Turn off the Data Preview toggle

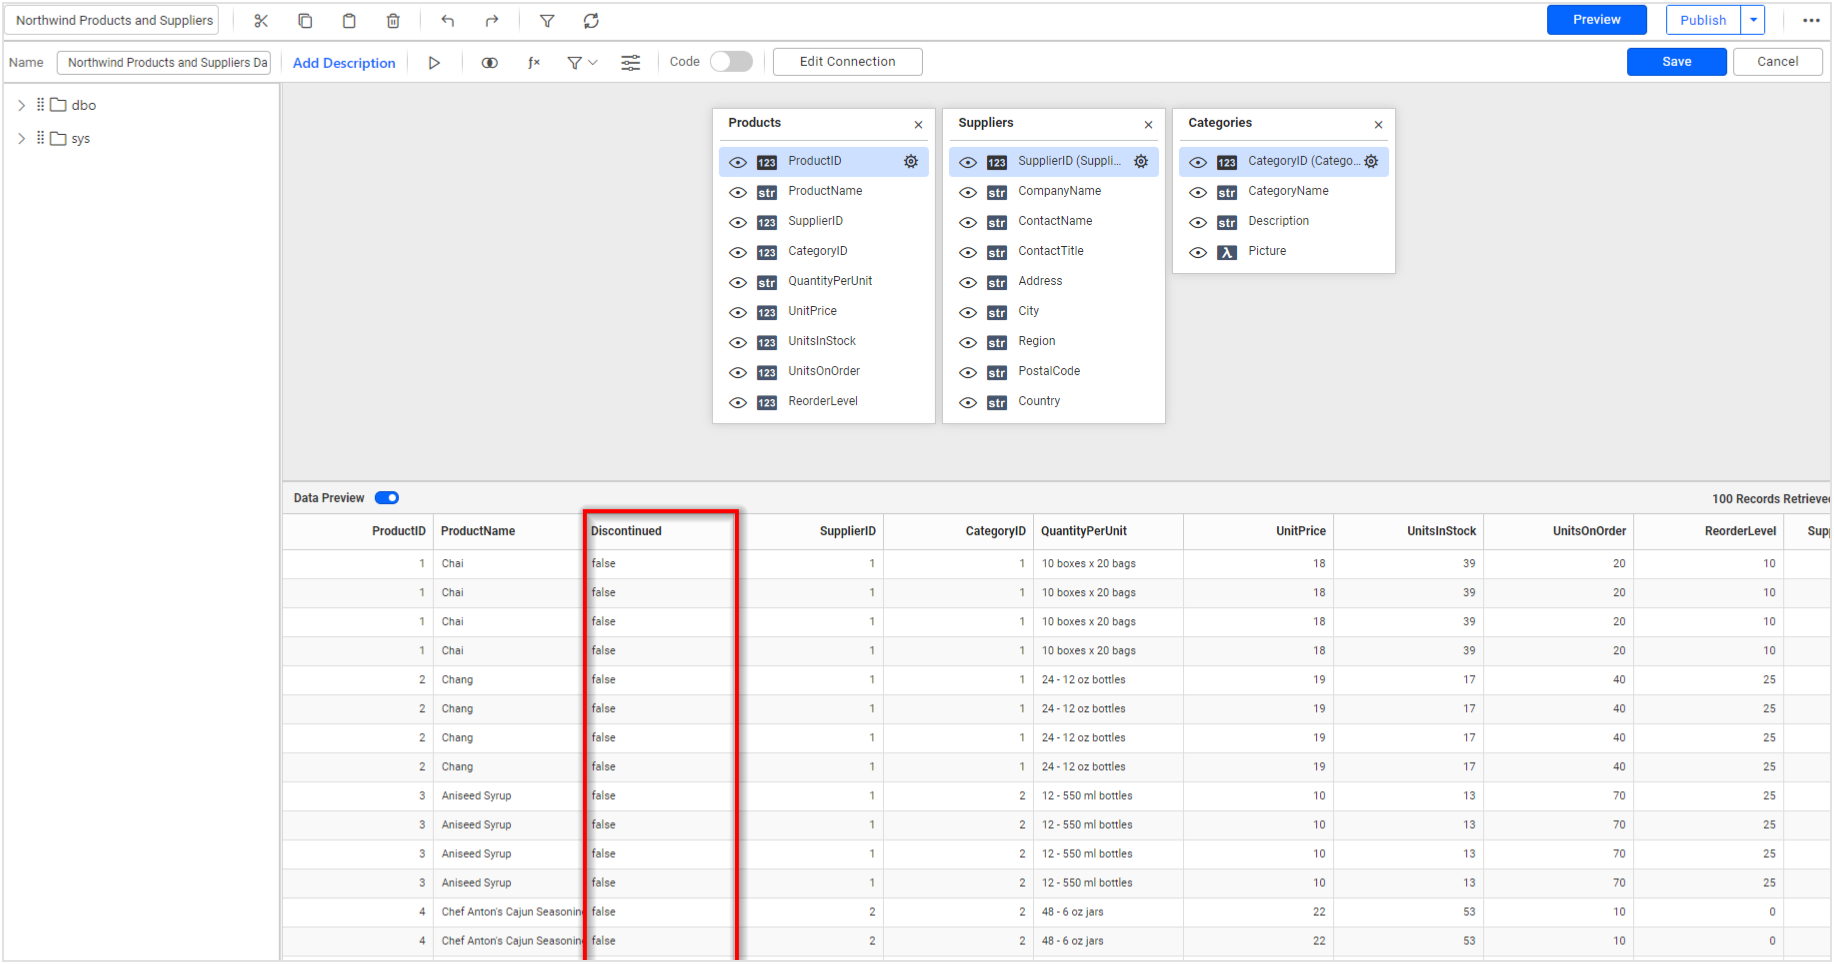click(386, 497)
